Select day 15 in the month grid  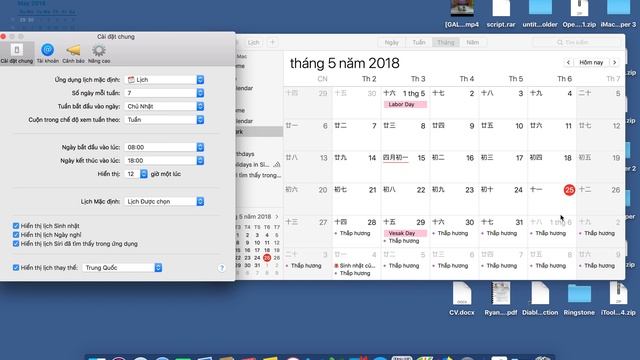point(421,158)
